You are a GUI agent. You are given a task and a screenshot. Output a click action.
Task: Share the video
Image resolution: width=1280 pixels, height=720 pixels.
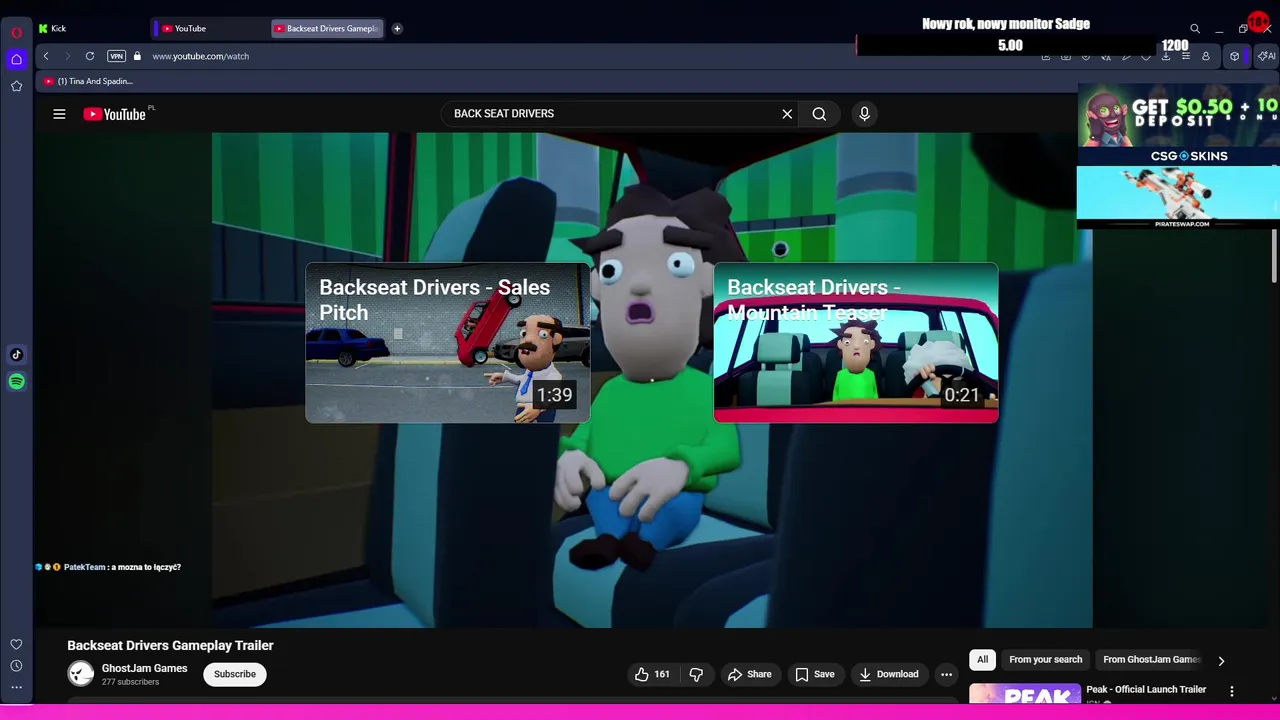point(750,674)
